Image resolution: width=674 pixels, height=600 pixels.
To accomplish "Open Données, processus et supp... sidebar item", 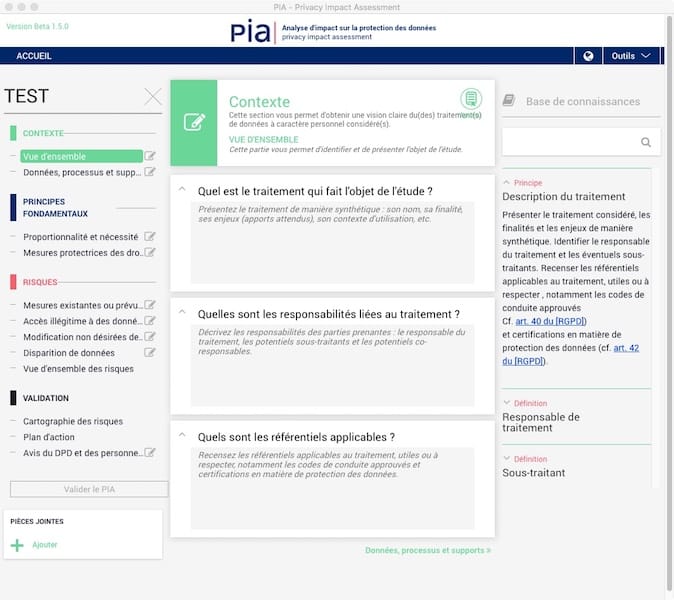I will [82, 172].
